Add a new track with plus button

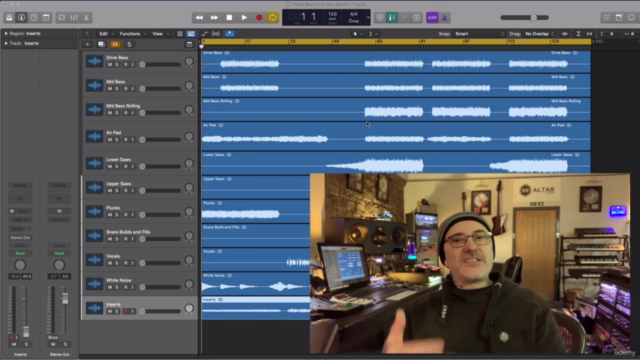pos(87,44)
